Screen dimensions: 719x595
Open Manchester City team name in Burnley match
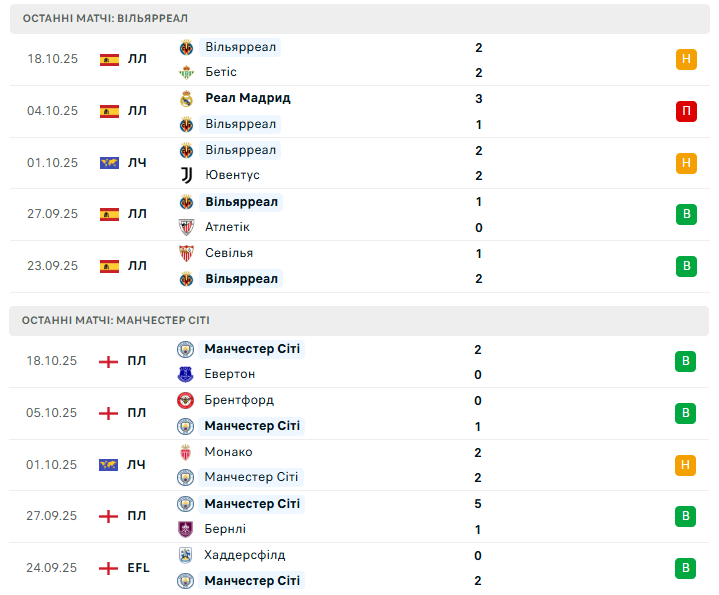252,503
